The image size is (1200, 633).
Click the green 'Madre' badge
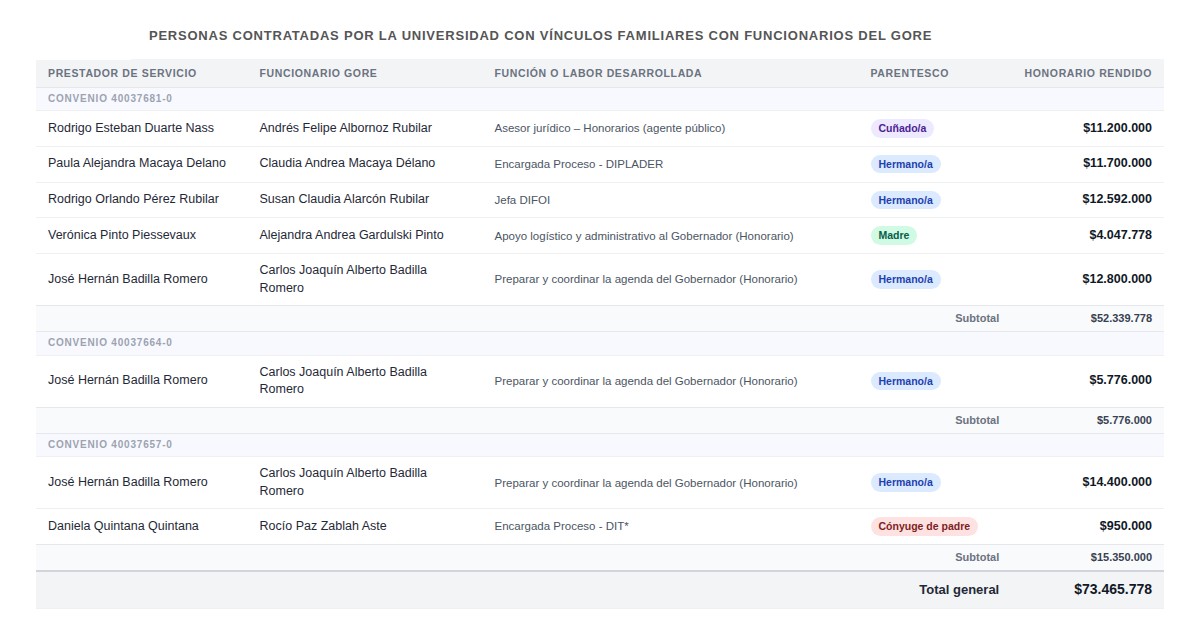tap(893, 236)
